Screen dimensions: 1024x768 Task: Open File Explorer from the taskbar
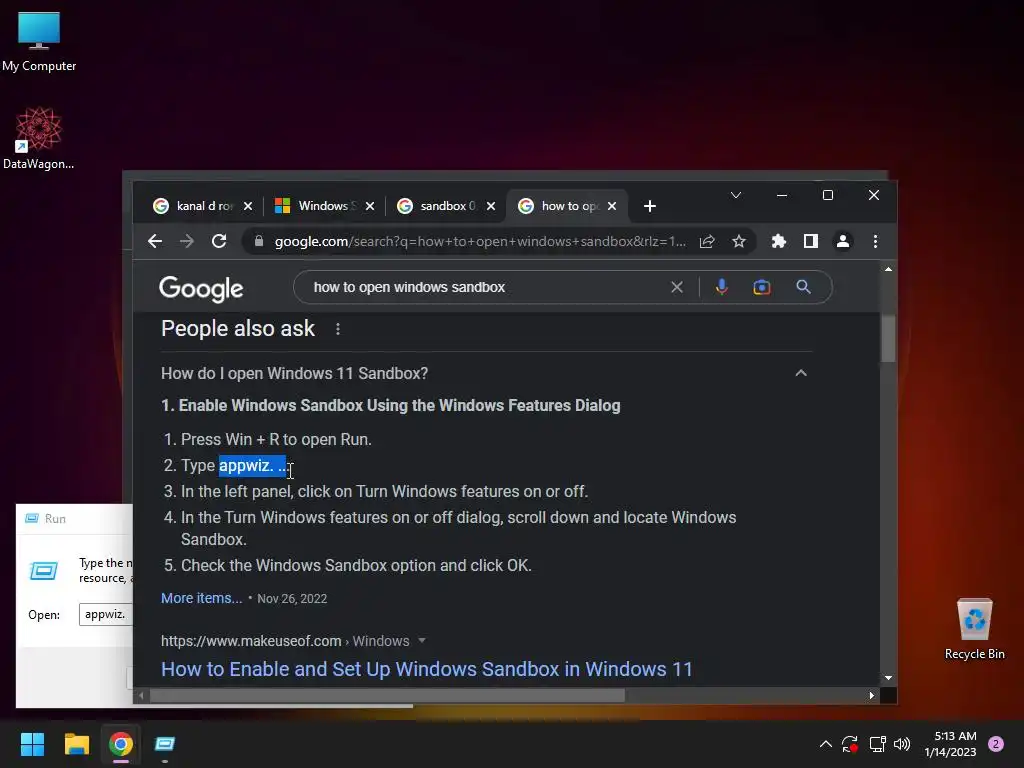click(x=76, y=744)
